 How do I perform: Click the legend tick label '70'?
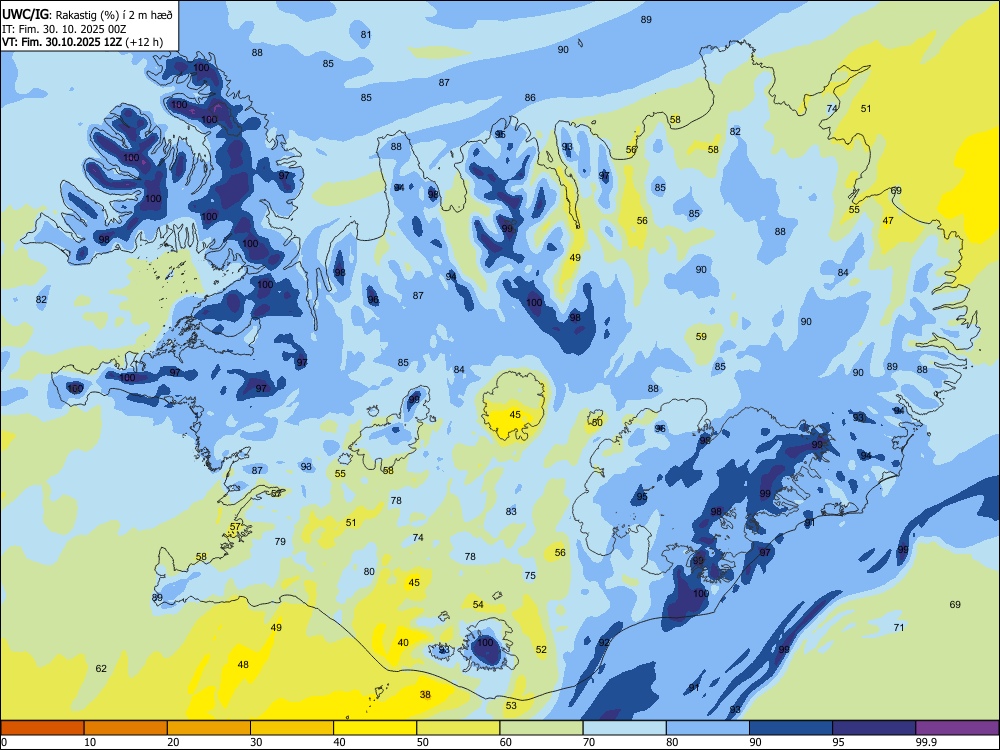tap(589, 742)
